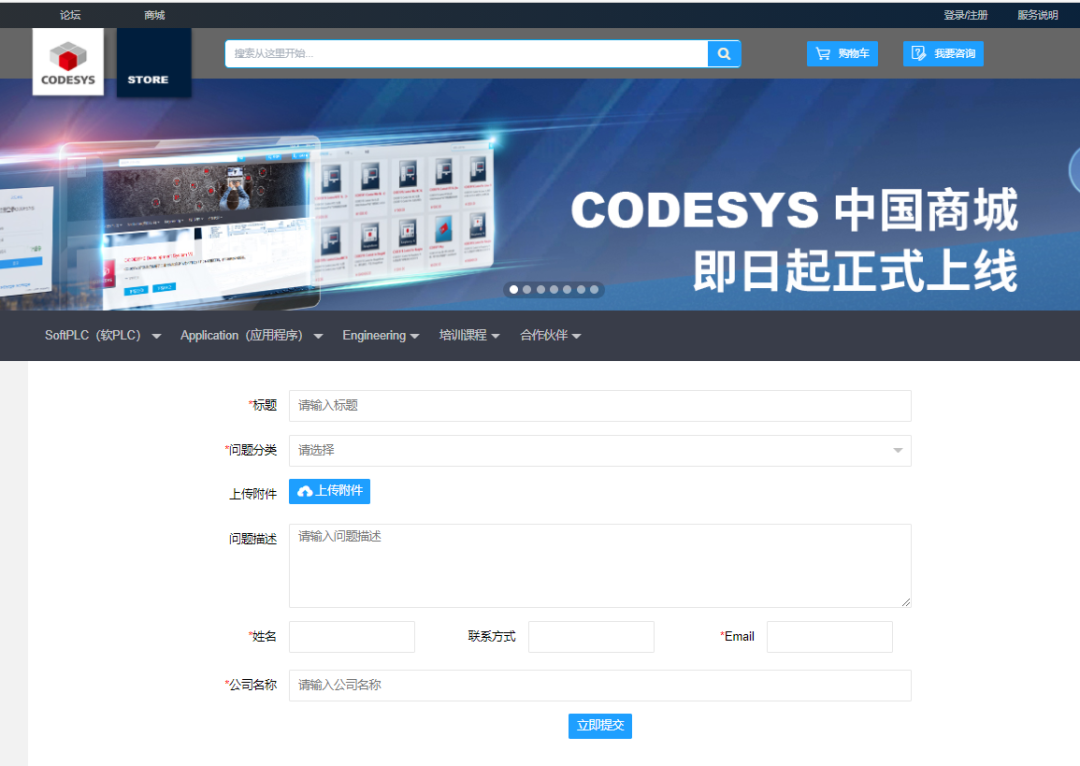Select the first carousel indicator dot

[x=514, y=290]
